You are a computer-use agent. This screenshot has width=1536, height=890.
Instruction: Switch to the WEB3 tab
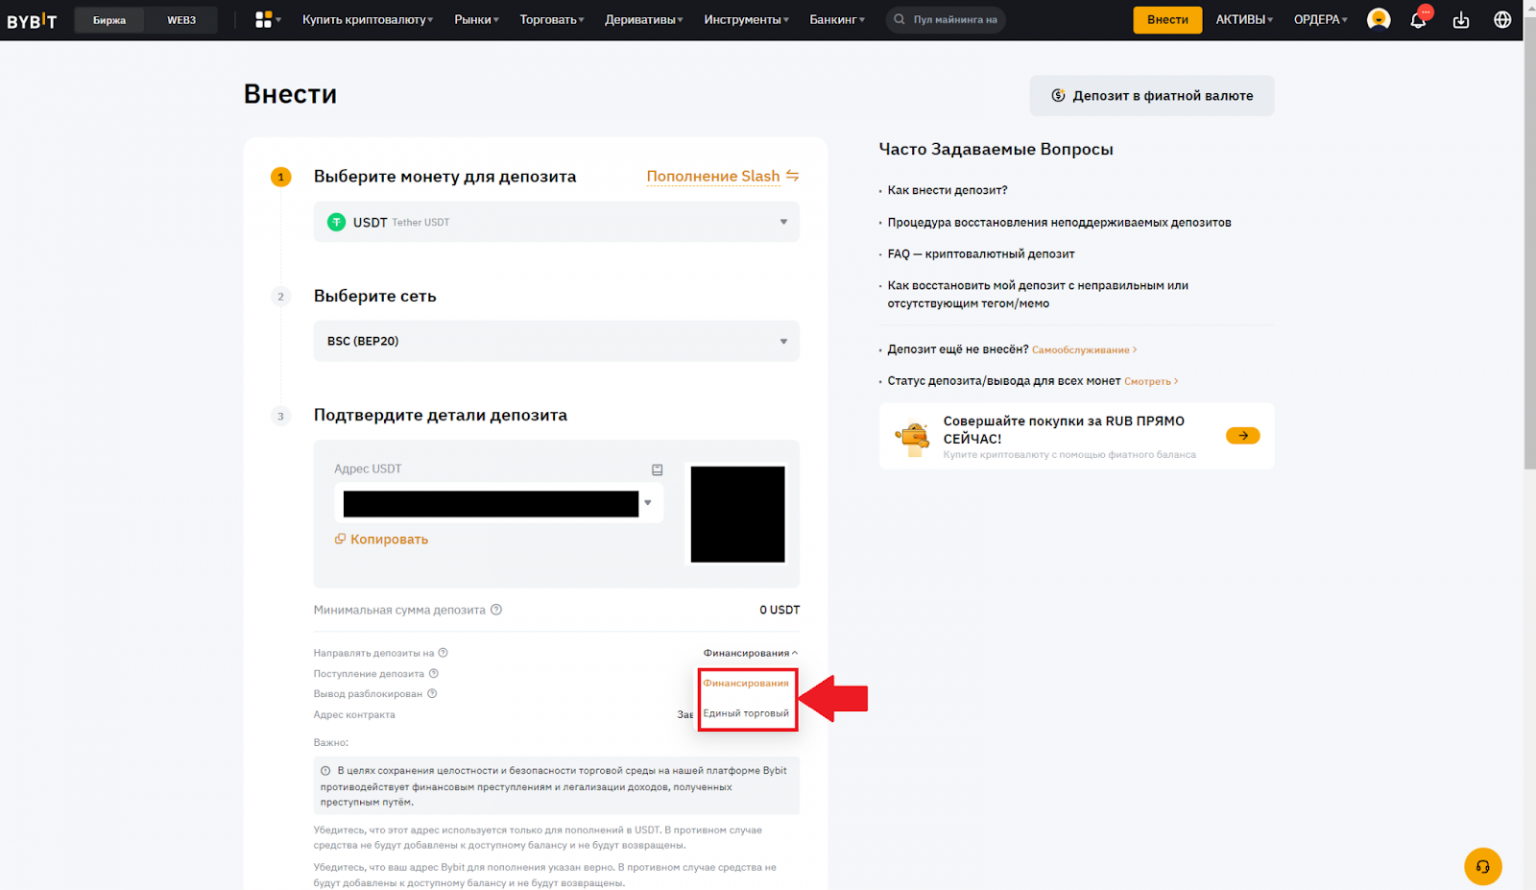[181, 18]
